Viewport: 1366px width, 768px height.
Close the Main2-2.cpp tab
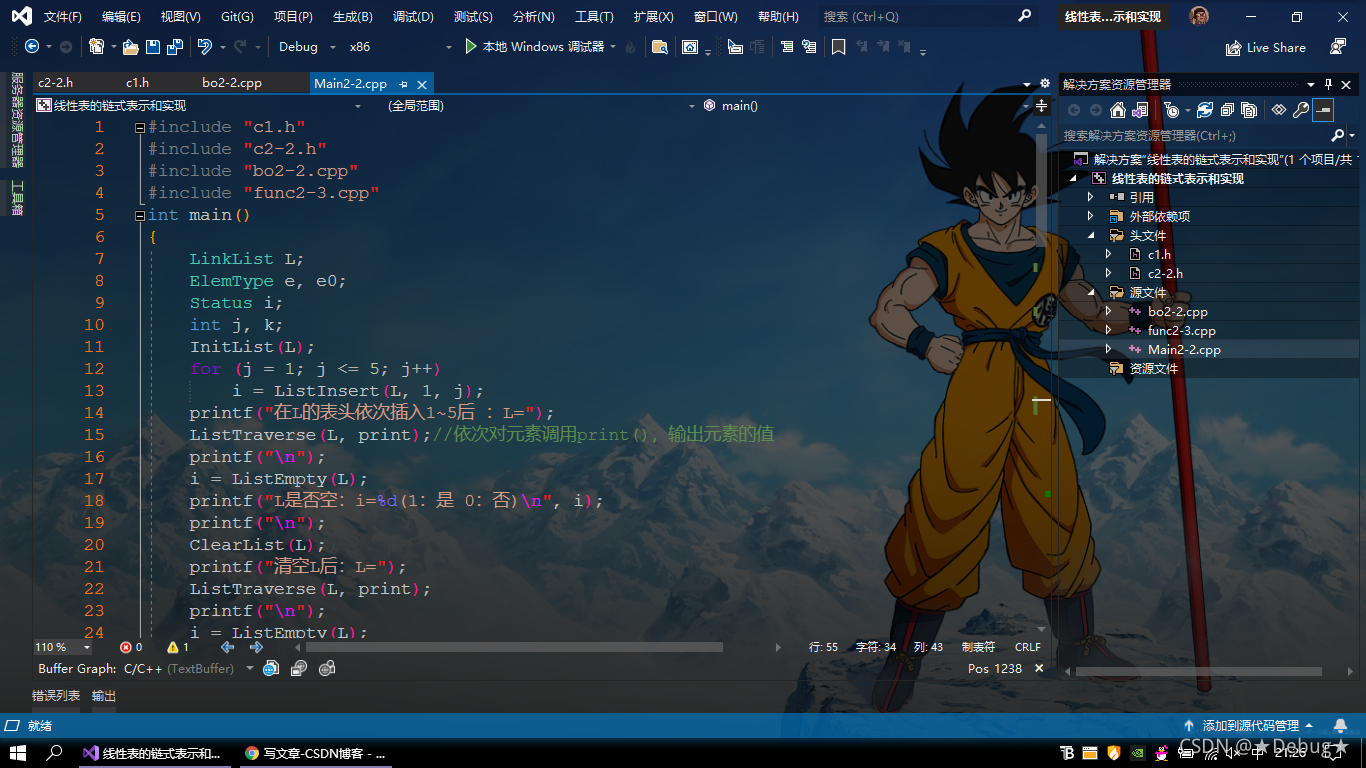click(x=422, y=85)
